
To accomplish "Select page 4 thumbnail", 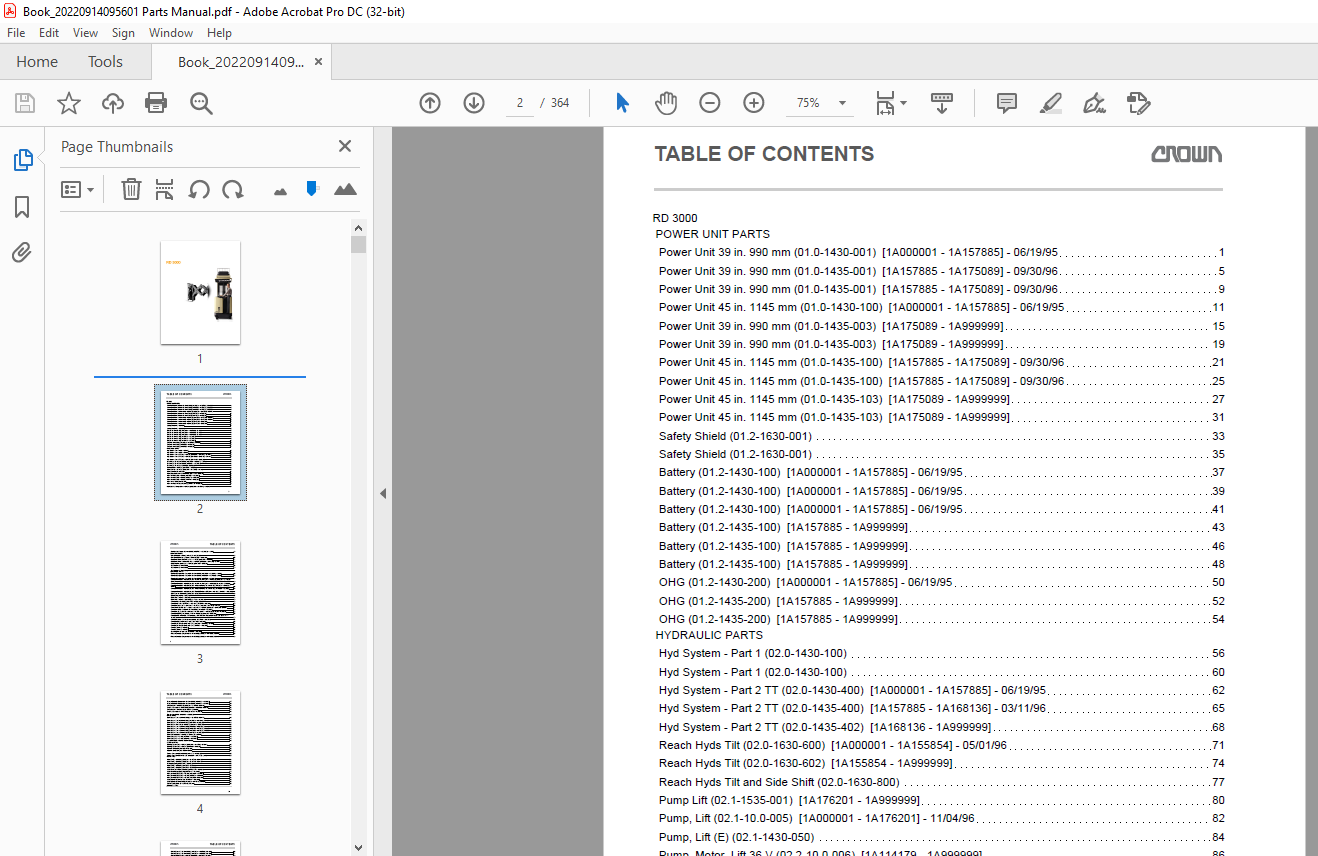I will pos(200,743).
